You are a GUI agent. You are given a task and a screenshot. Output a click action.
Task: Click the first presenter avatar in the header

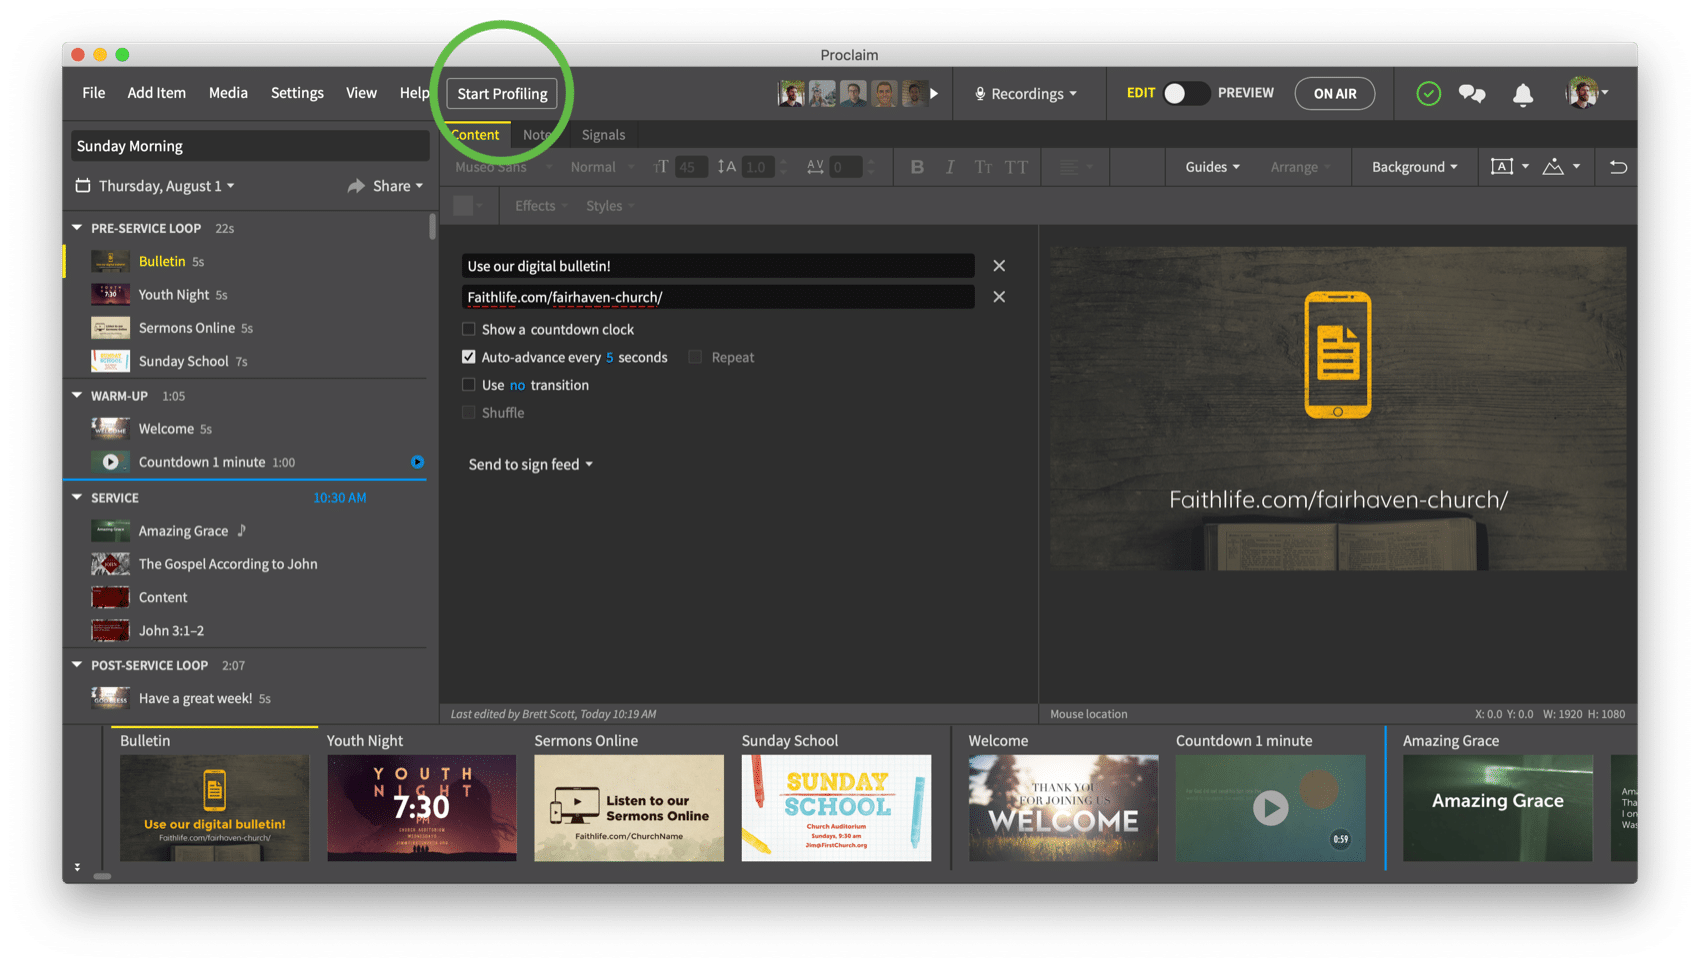pyautogui.click(x=791, y=93)
